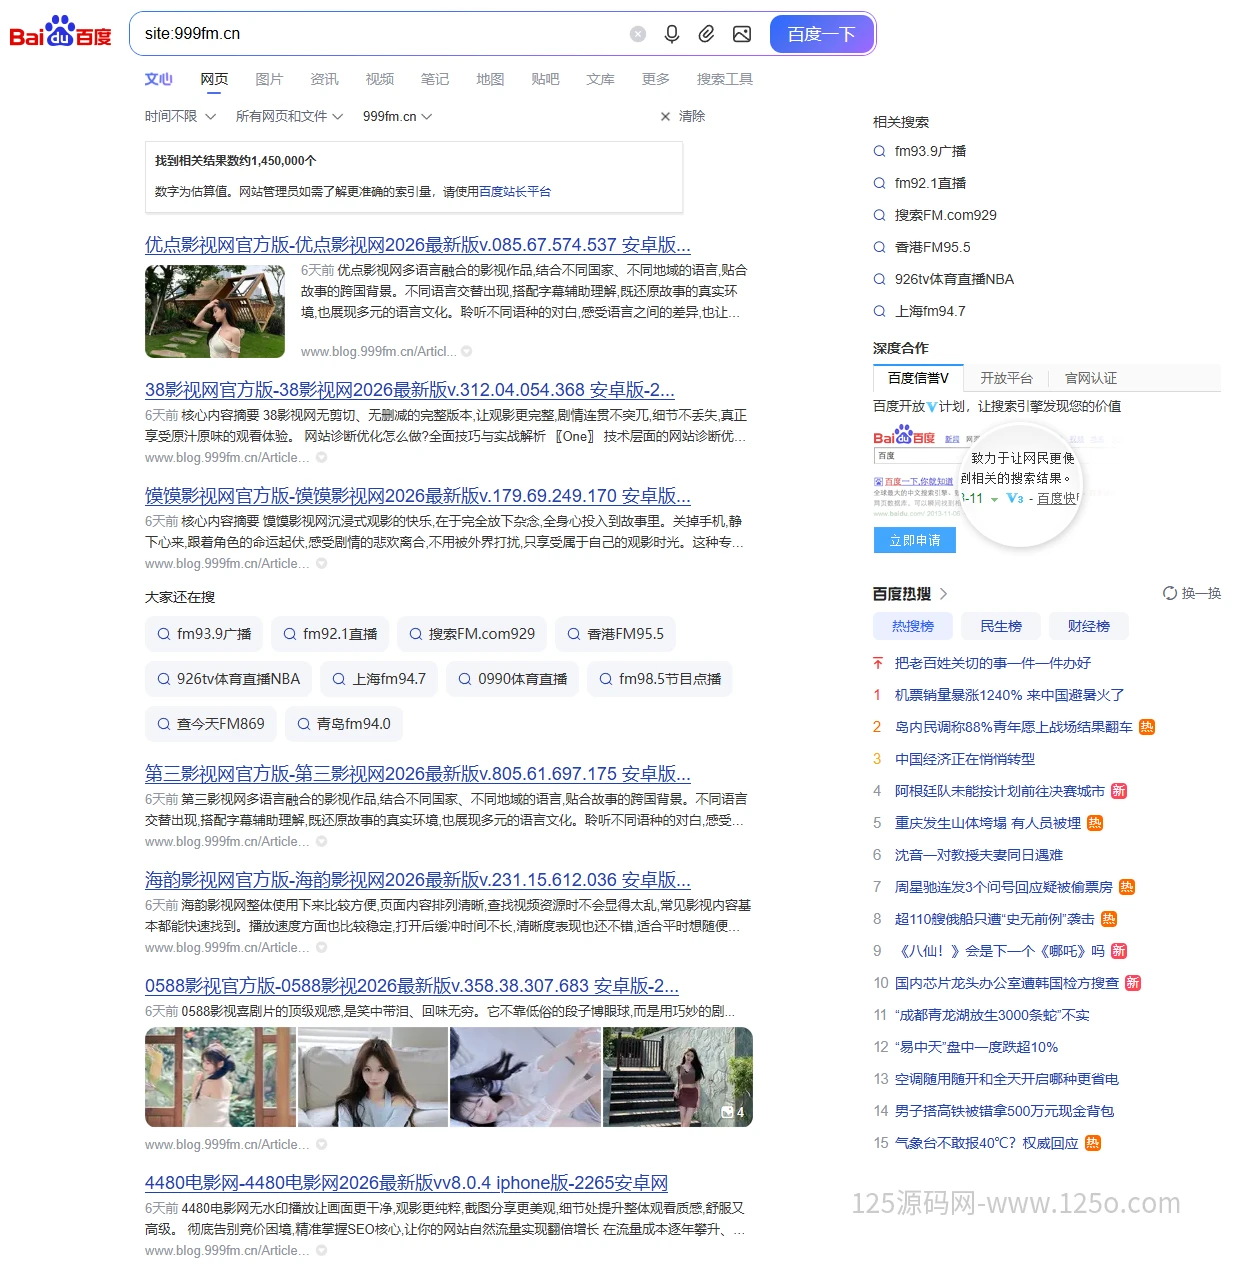Click the magnifier icon beside 香港FM95.5 in 相关搜索

[880, 247]
